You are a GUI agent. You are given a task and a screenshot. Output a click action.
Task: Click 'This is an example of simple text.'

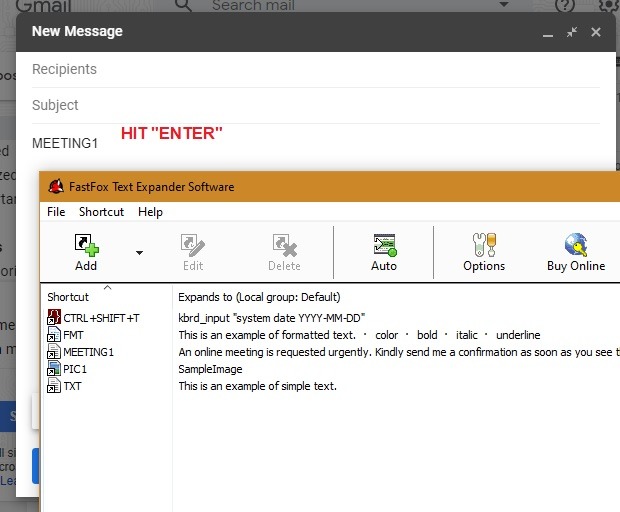pyautogui.click(x=257, y=386)
